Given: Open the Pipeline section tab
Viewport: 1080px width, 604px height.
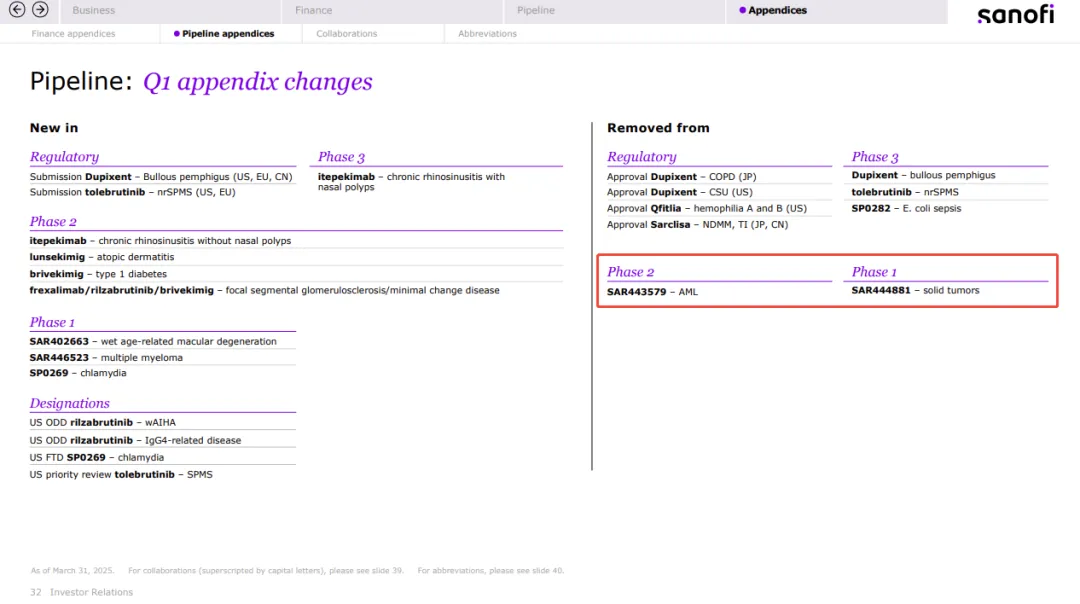Looking at the screenshot, I should (x=614, y=10).
